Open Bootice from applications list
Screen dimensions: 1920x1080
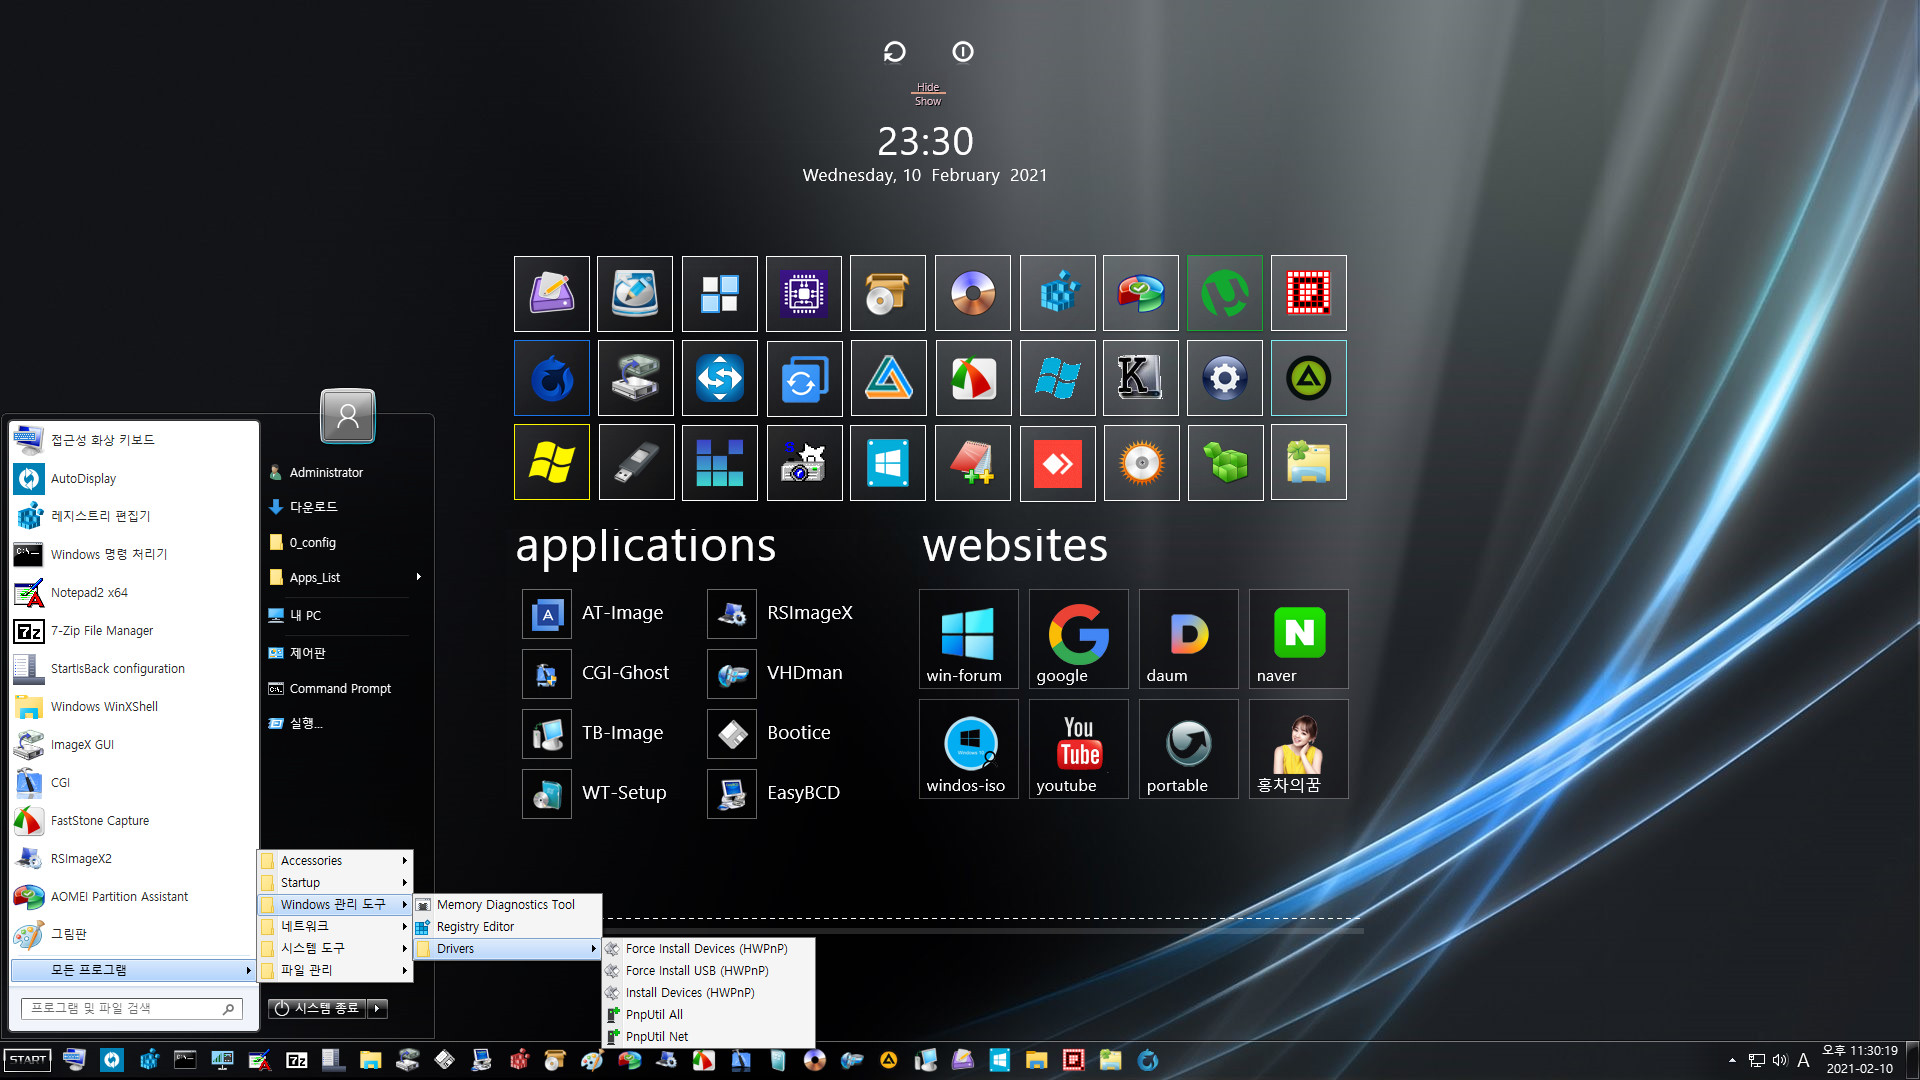pyautogui.click(x=771, y=734)
